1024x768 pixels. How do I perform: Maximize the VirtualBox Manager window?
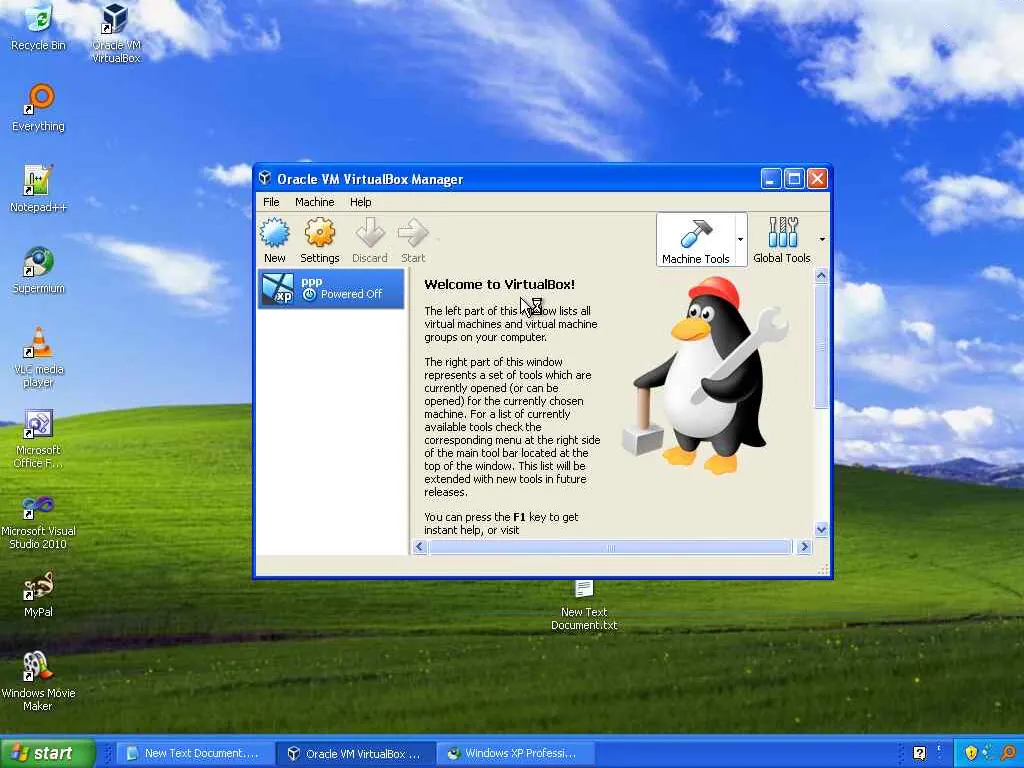coord(794,178)
